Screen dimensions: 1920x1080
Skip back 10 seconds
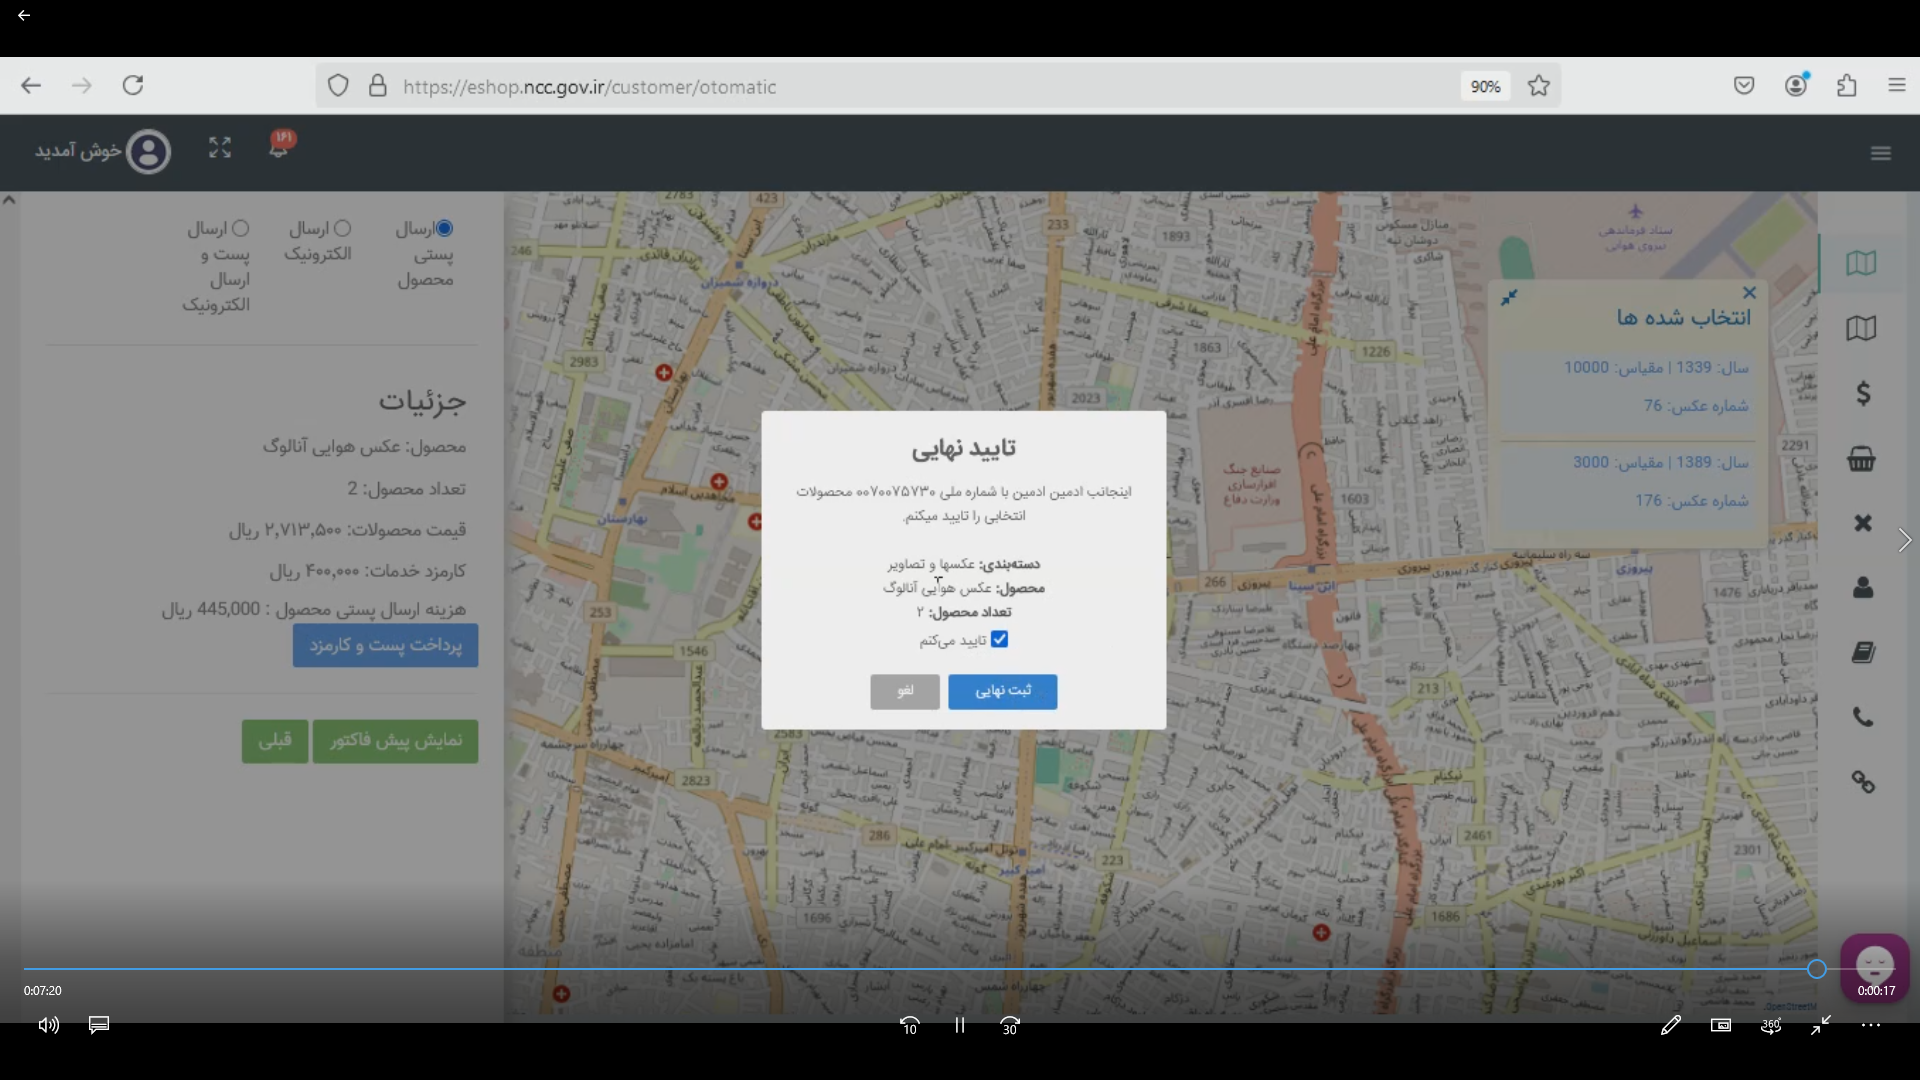[909, 1026]
